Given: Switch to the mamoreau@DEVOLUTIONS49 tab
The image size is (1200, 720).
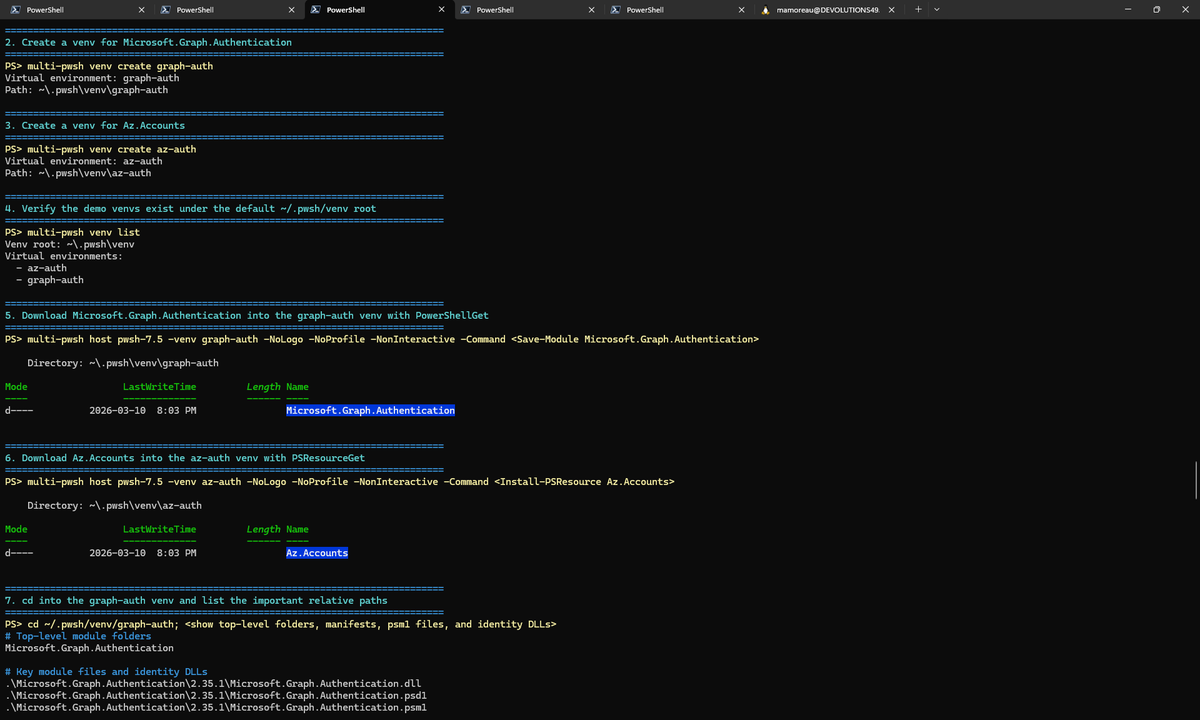Looking at the screenshot, I should coord(820,9).
